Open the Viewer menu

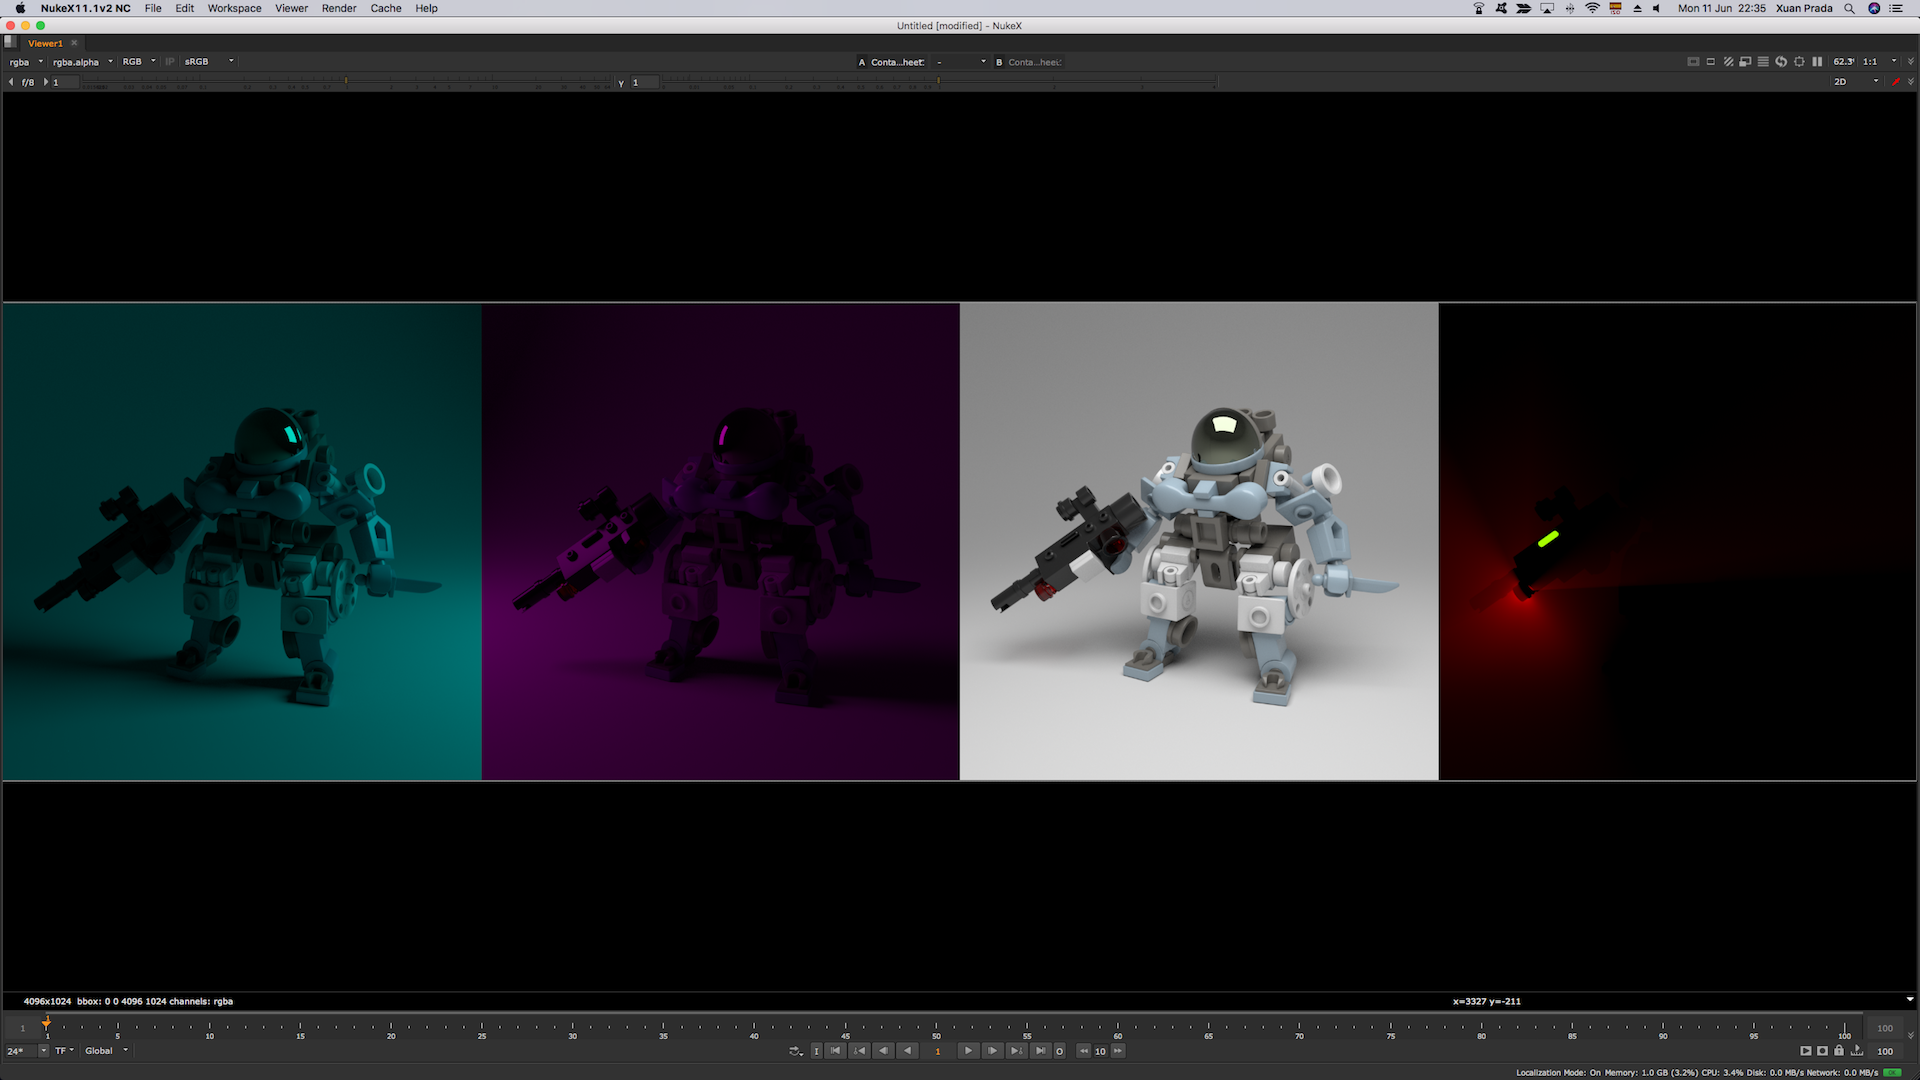(x=292, y=8)
